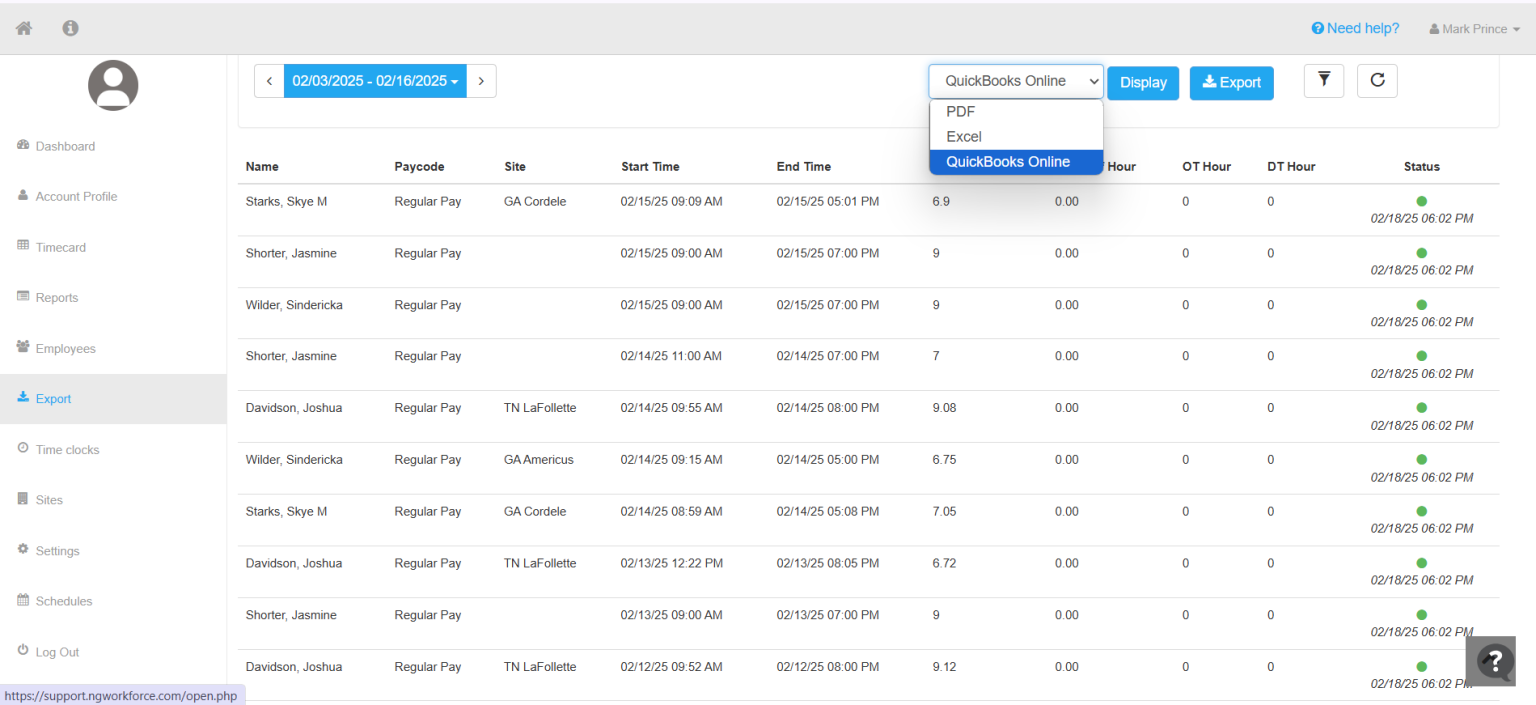Viewport: 1536px width, 705px height.
Task: Open the Mark Prince account menu
Action: 1473,28
